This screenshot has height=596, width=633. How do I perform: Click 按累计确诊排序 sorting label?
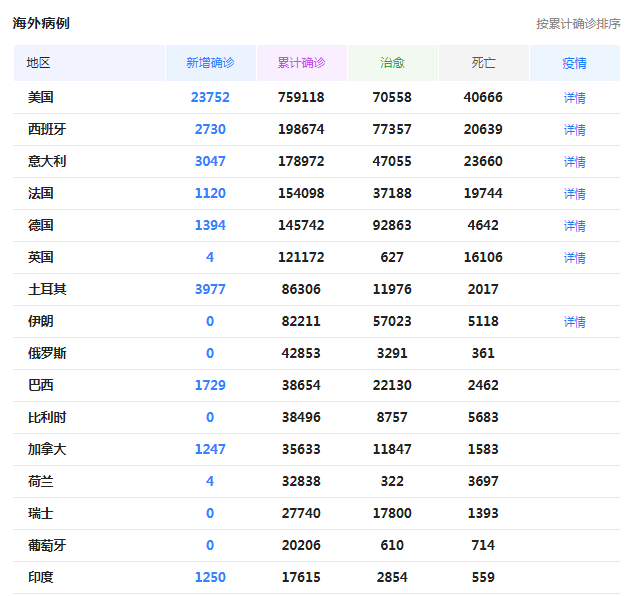tap(578, 24)
